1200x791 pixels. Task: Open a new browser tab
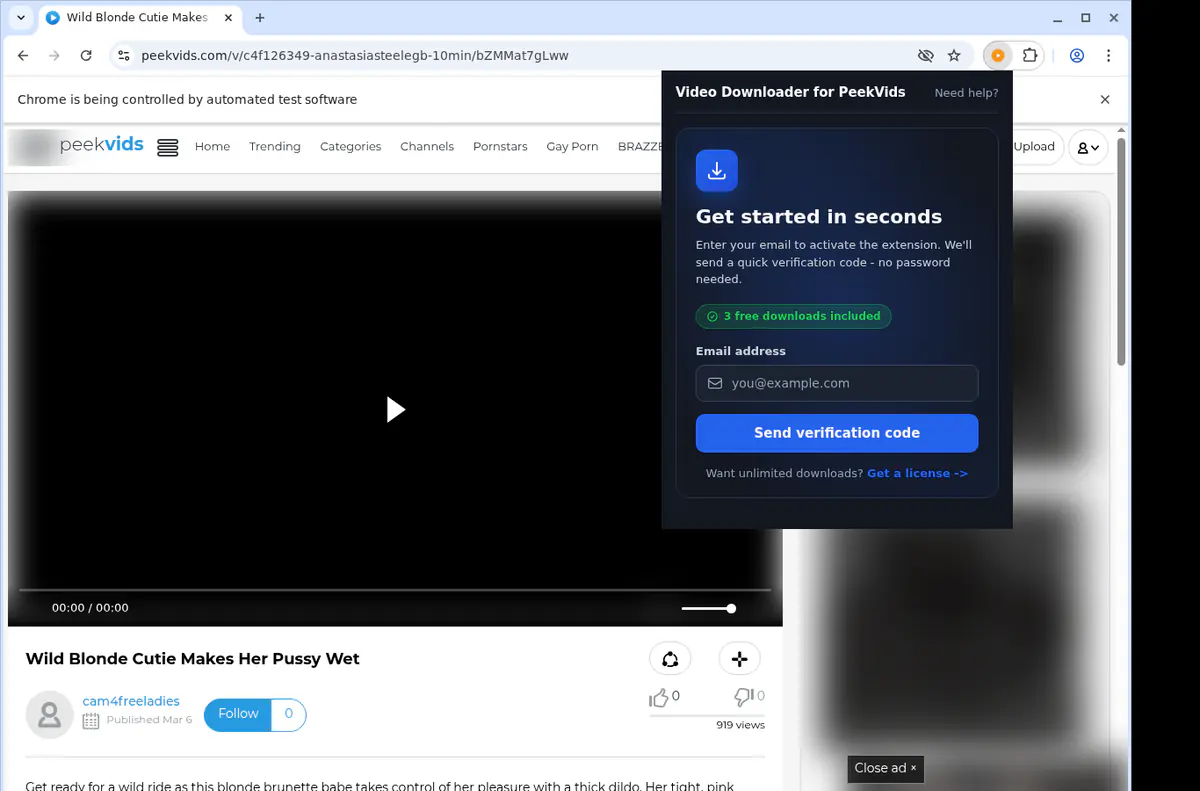(x=260, y=18)
